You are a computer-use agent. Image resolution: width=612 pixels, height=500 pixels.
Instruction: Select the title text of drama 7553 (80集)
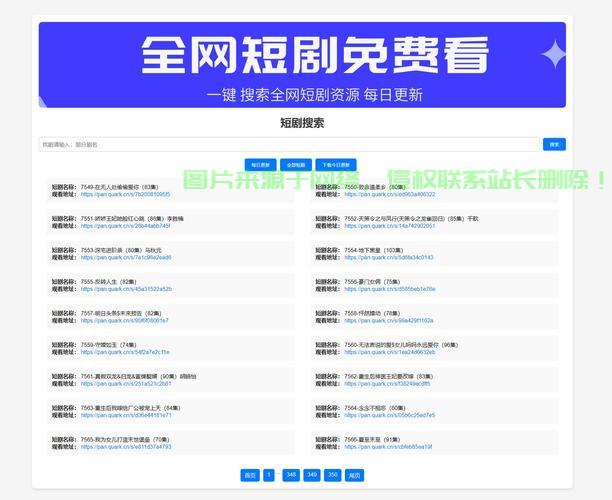click(121, 250)
